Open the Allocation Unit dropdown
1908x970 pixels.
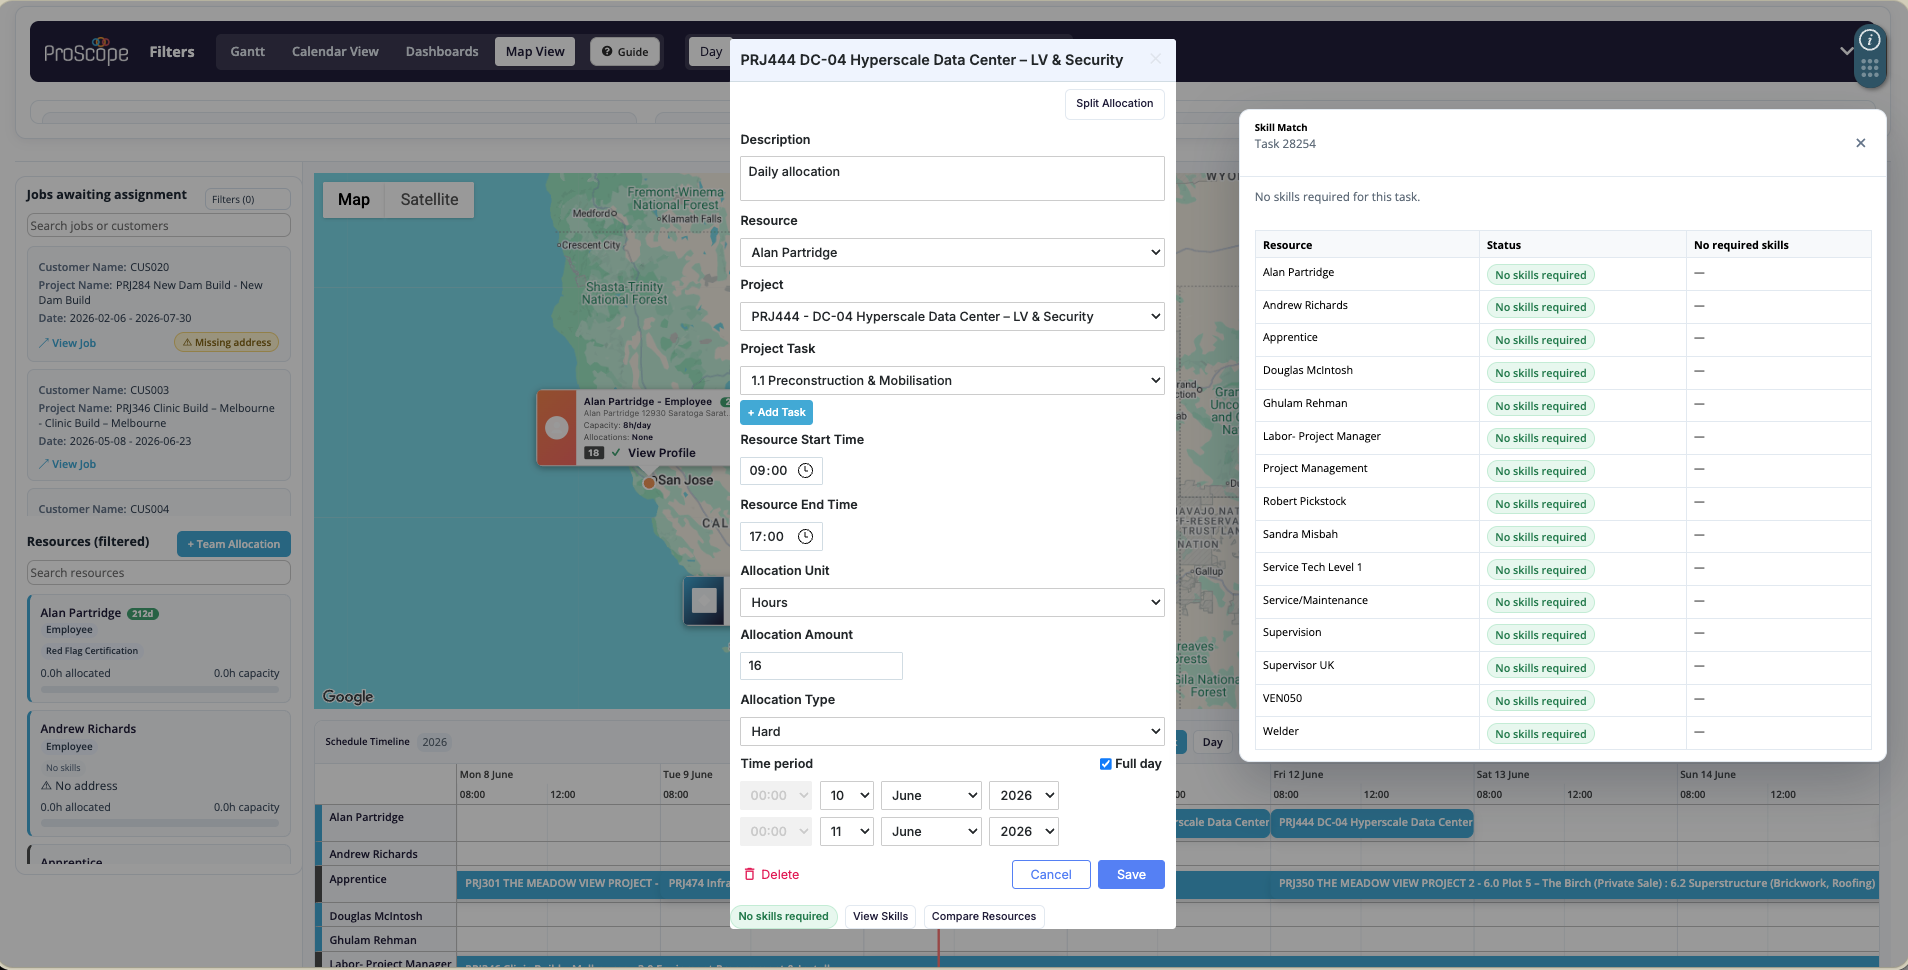pos(952,603)
